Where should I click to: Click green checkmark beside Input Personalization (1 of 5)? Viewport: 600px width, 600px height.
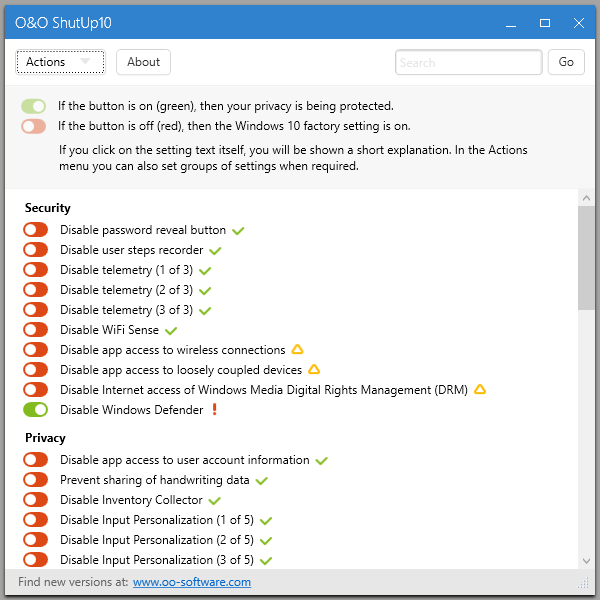266,521
